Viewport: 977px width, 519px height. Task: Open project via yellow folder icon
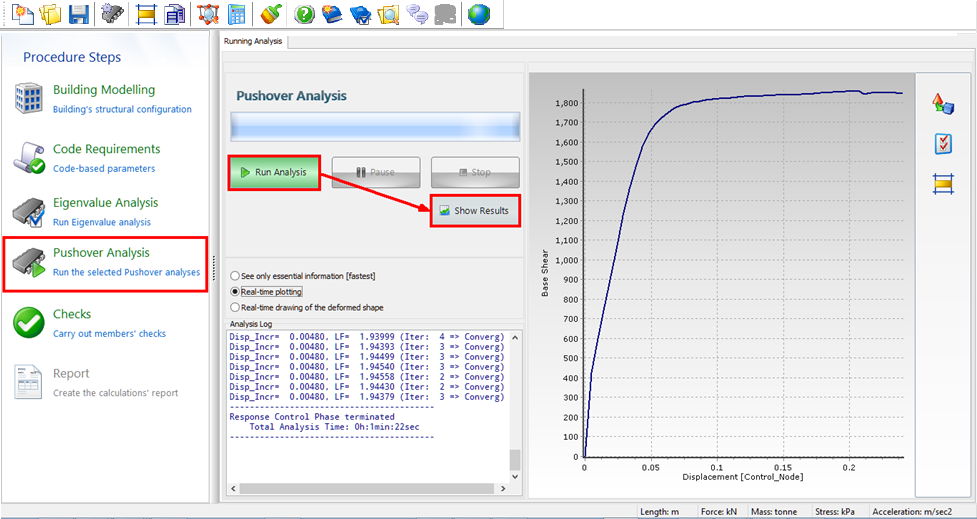[x=51, y=14]
